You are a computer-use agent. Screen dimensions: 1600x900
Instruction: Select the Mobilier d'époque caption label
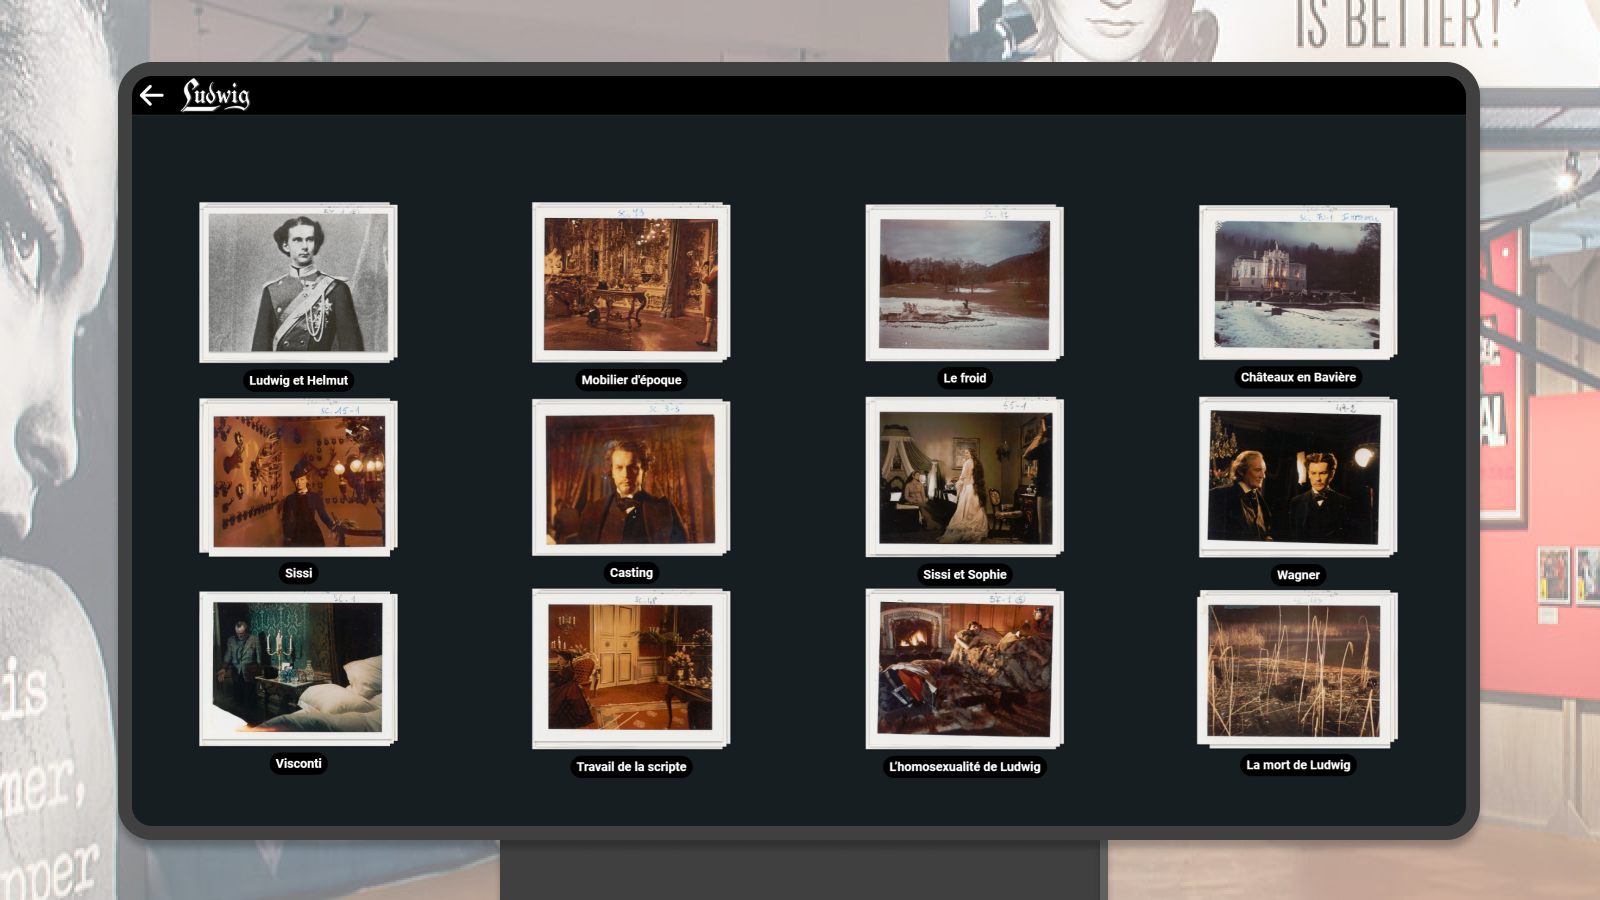coord(631,380)
